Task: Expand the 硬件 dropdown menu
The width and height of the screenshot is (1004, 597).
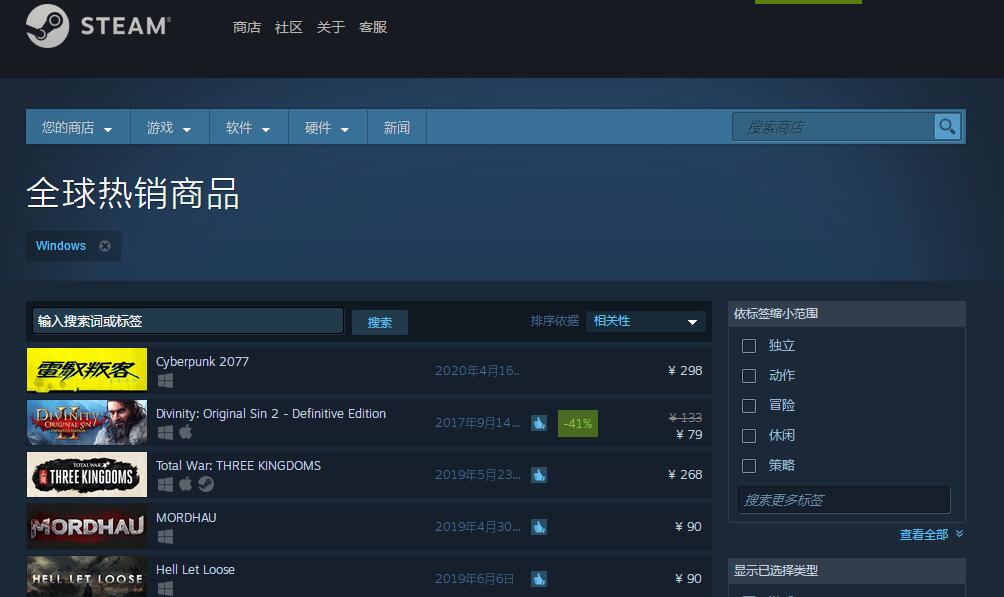Action: (327, 127)
